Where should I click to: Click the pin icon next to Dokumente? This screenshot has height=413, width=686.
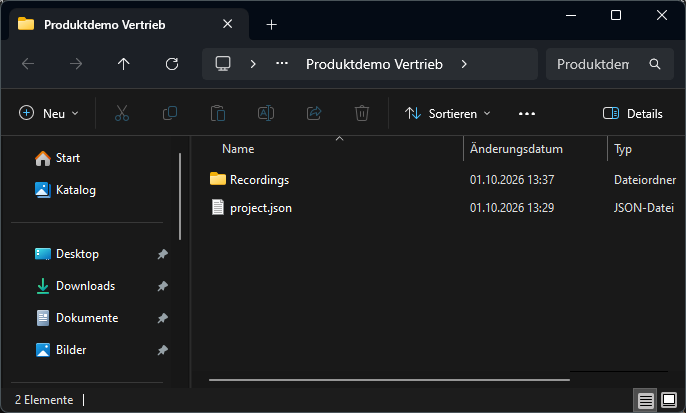[162, 318]
